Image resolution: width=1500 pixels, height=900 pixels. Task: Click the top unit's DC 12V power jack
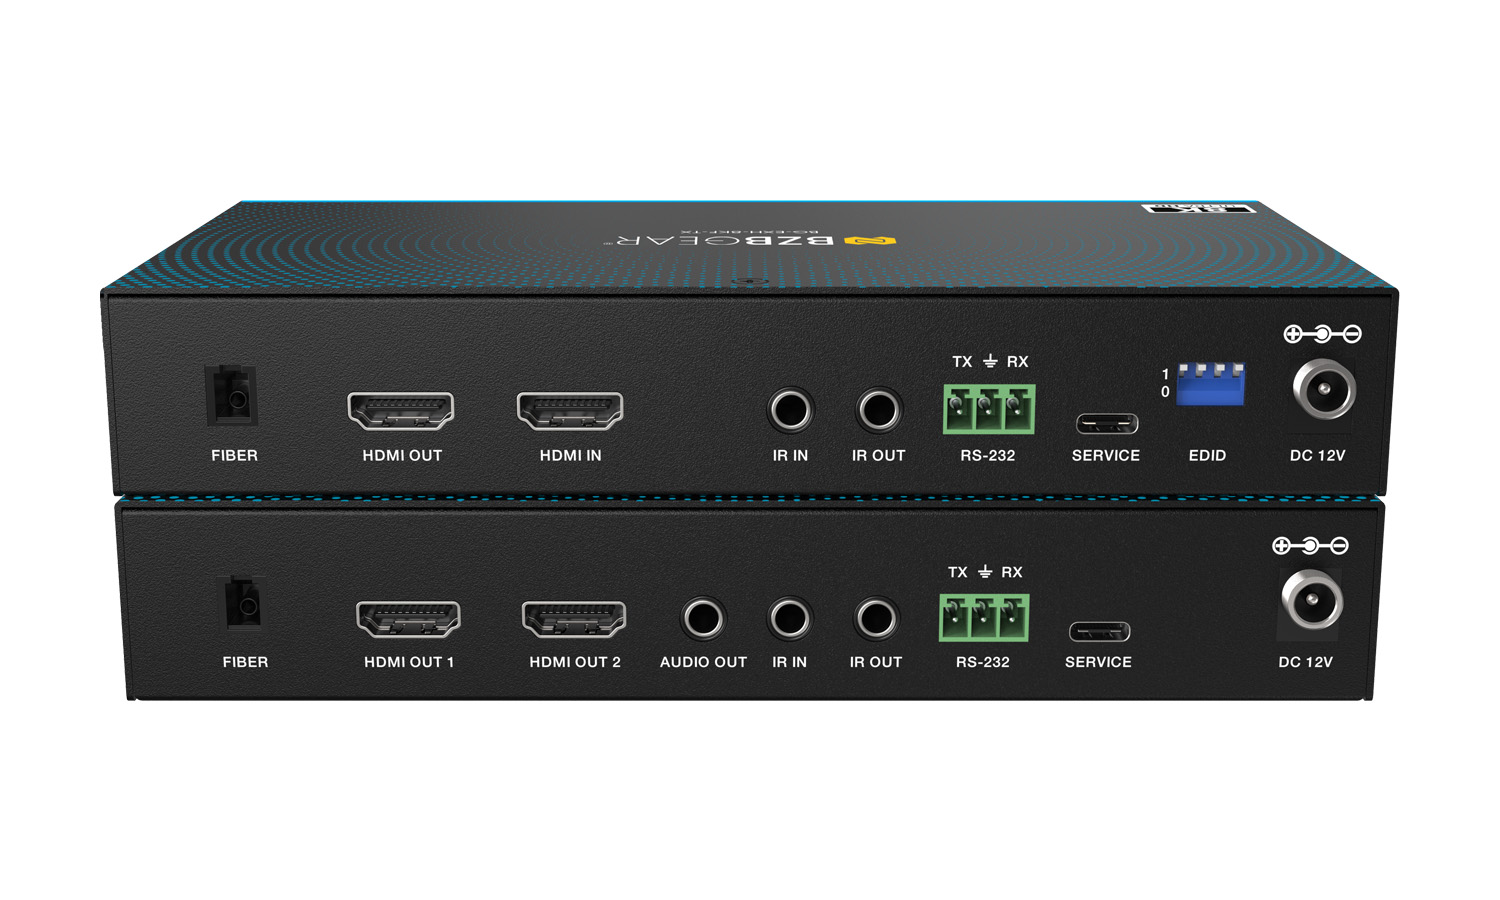click(1324, 389)
